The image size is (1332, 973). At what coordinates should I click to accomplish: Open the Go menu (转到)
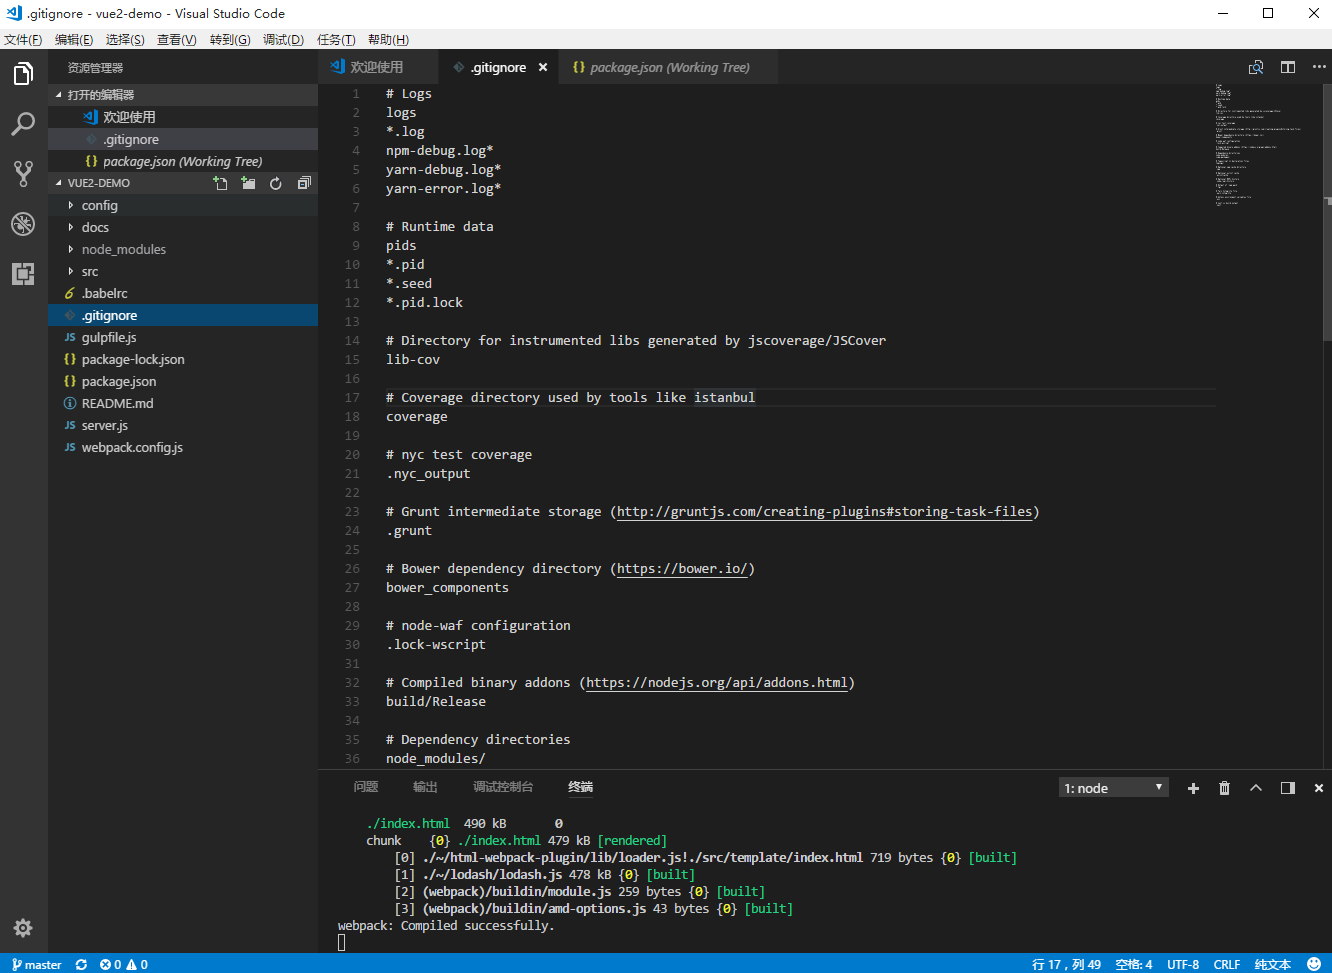[230, 40]
